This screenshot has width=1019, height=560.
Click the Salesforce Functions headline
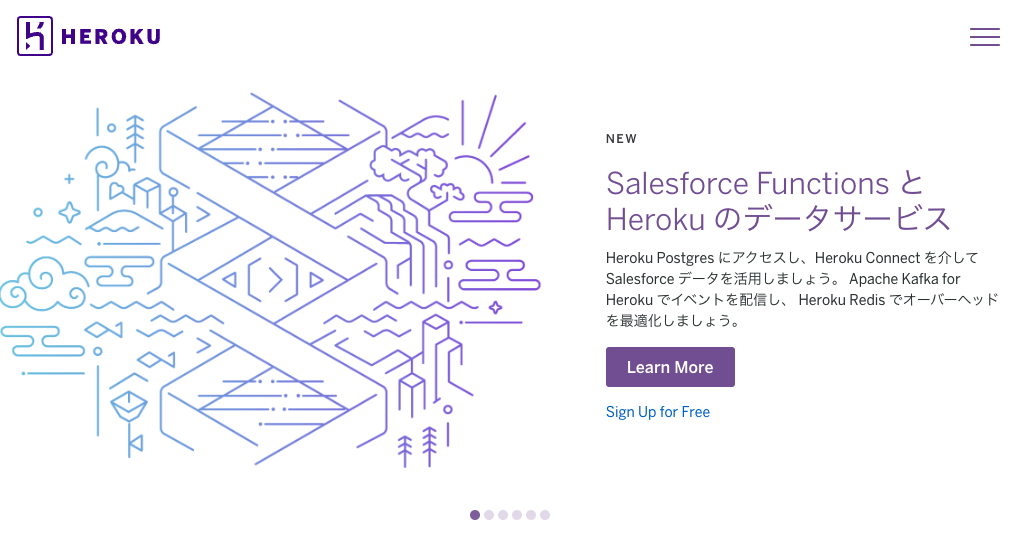(x=778, y=201)
